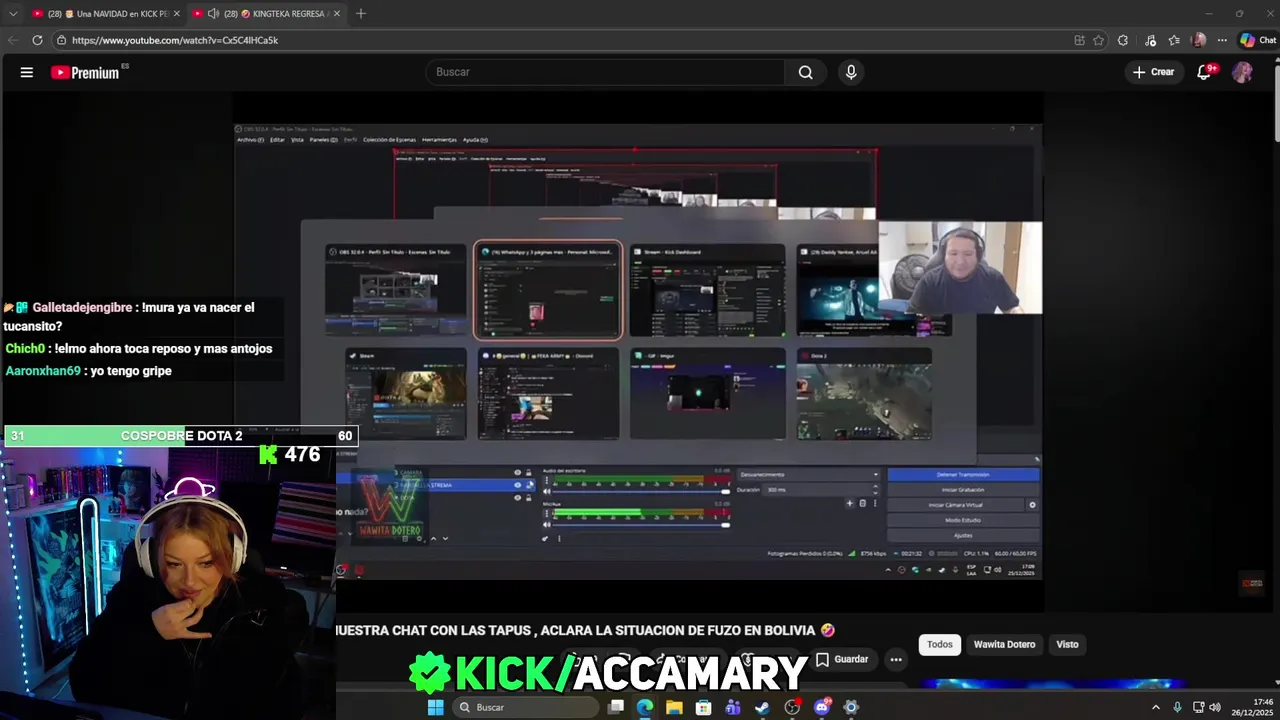Click the Dota 2 window thumbnail in the video
The width and height of the screenshot is (1280, 720).
(864, 393)
